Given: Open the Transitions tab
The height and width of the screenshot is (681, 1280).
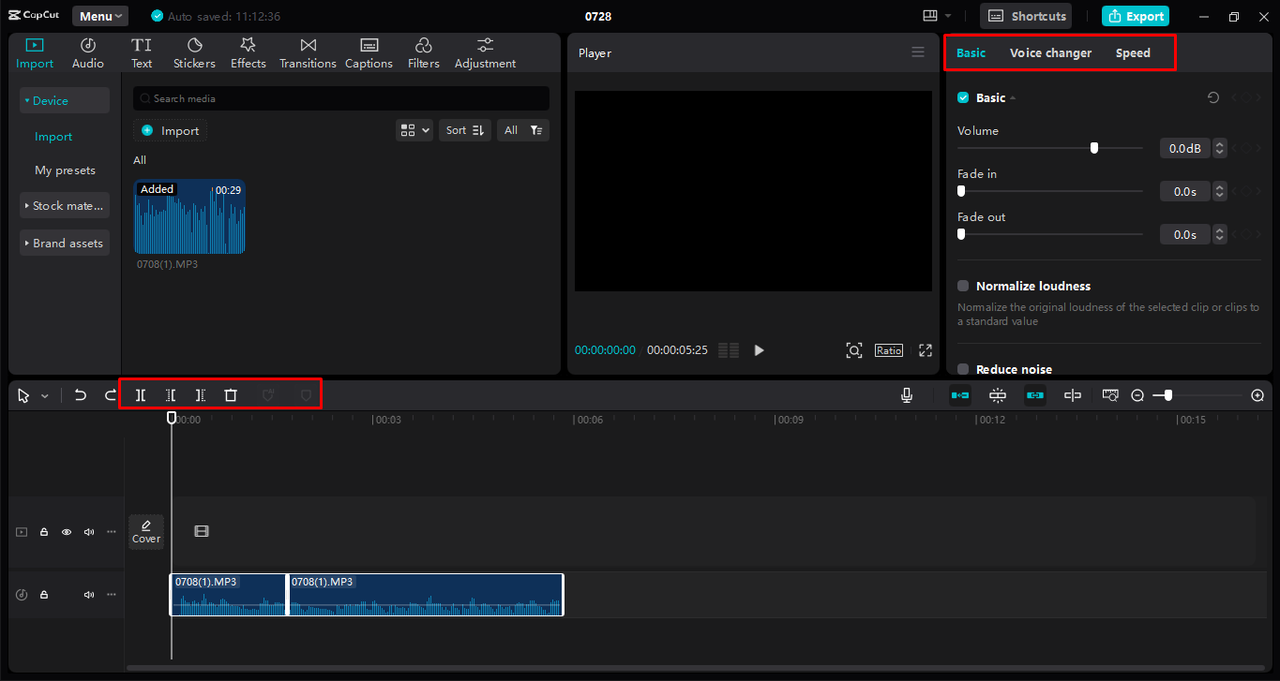Looking at the screenshot, I should point(308,53).
